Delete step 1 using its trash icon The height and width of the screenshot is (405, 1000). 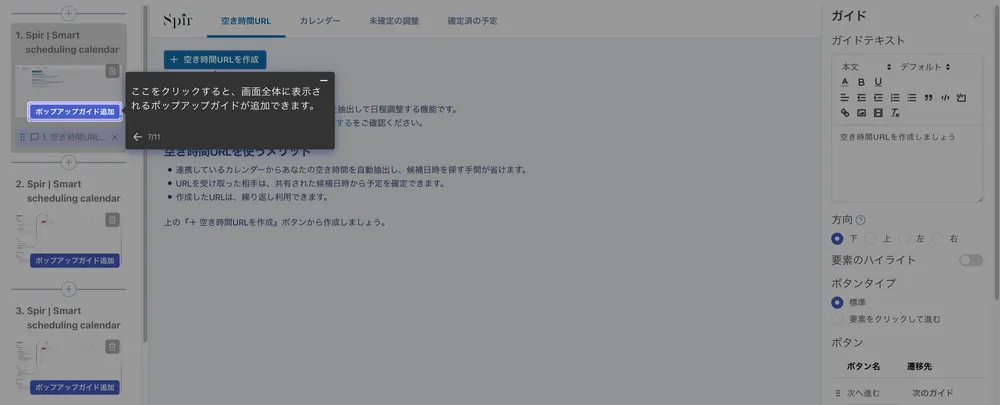[x=112, y=71]
